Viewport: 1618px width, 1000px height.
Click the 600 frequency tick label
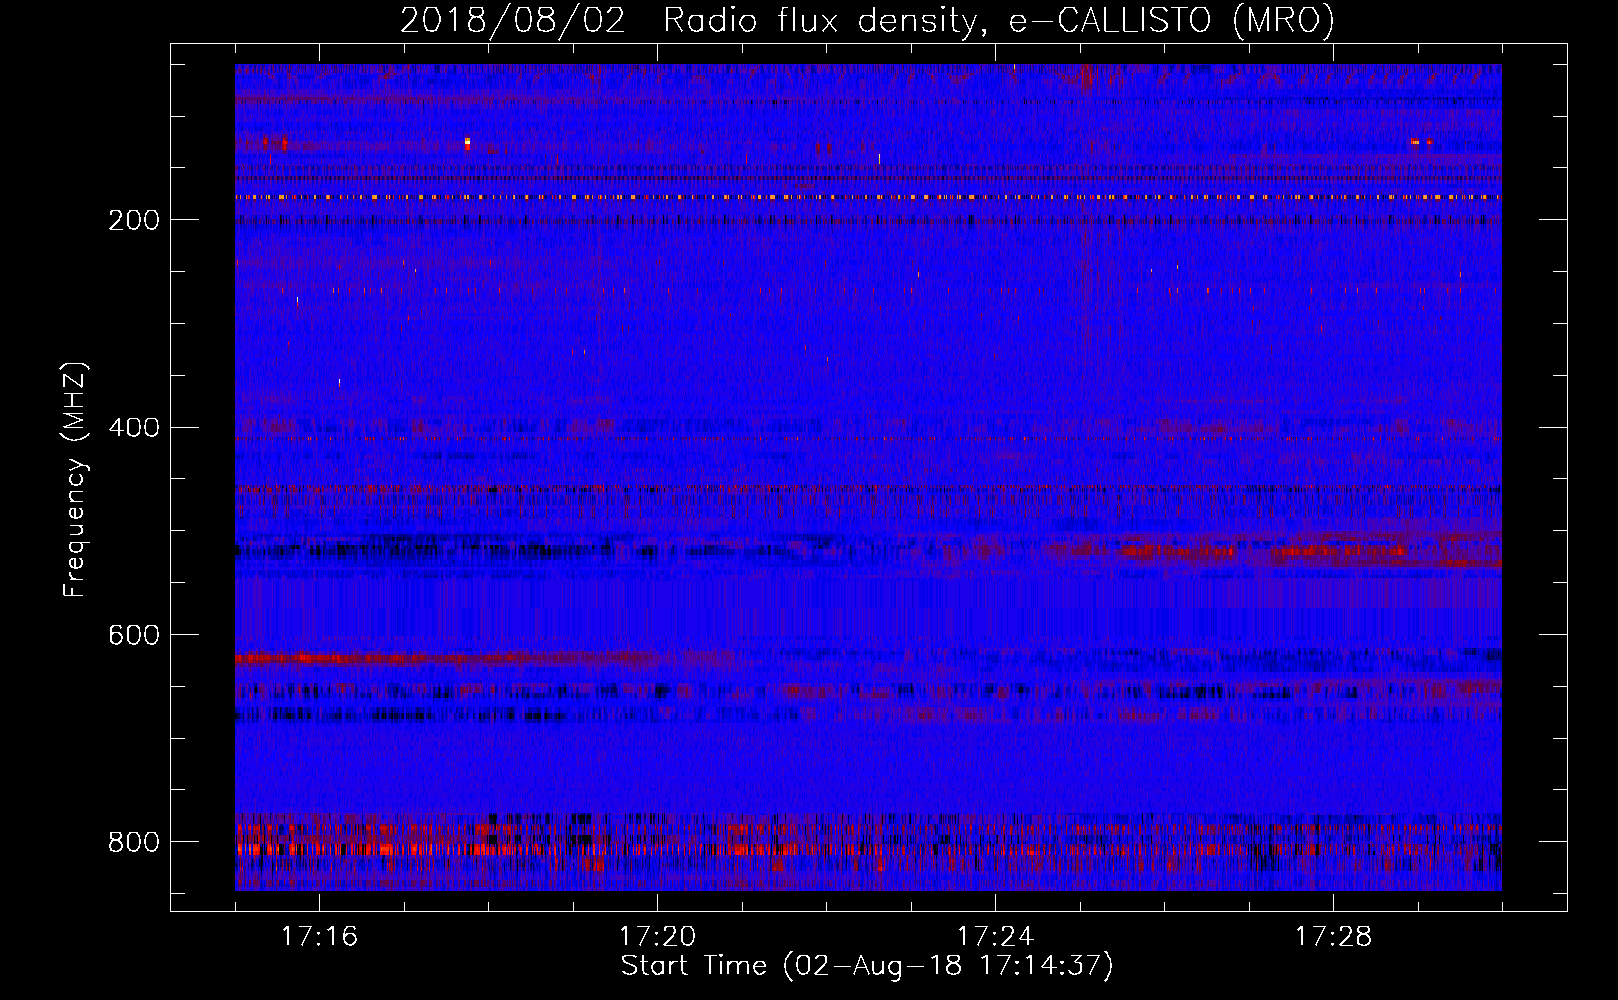tap(134, 636)
